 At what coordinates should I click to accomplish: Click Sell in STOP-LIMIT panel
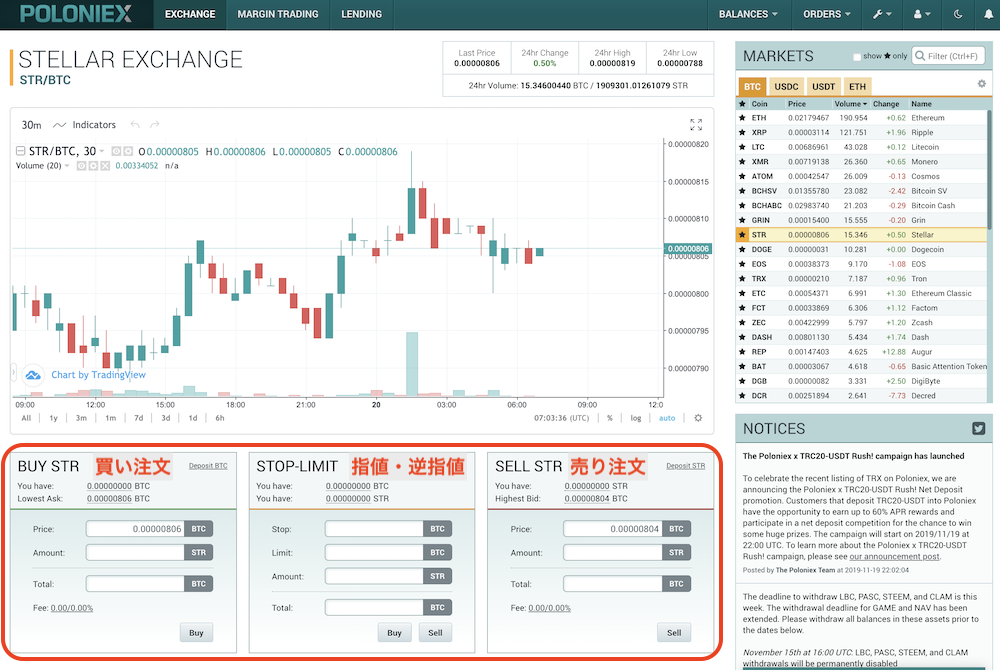tap(435, 632)
